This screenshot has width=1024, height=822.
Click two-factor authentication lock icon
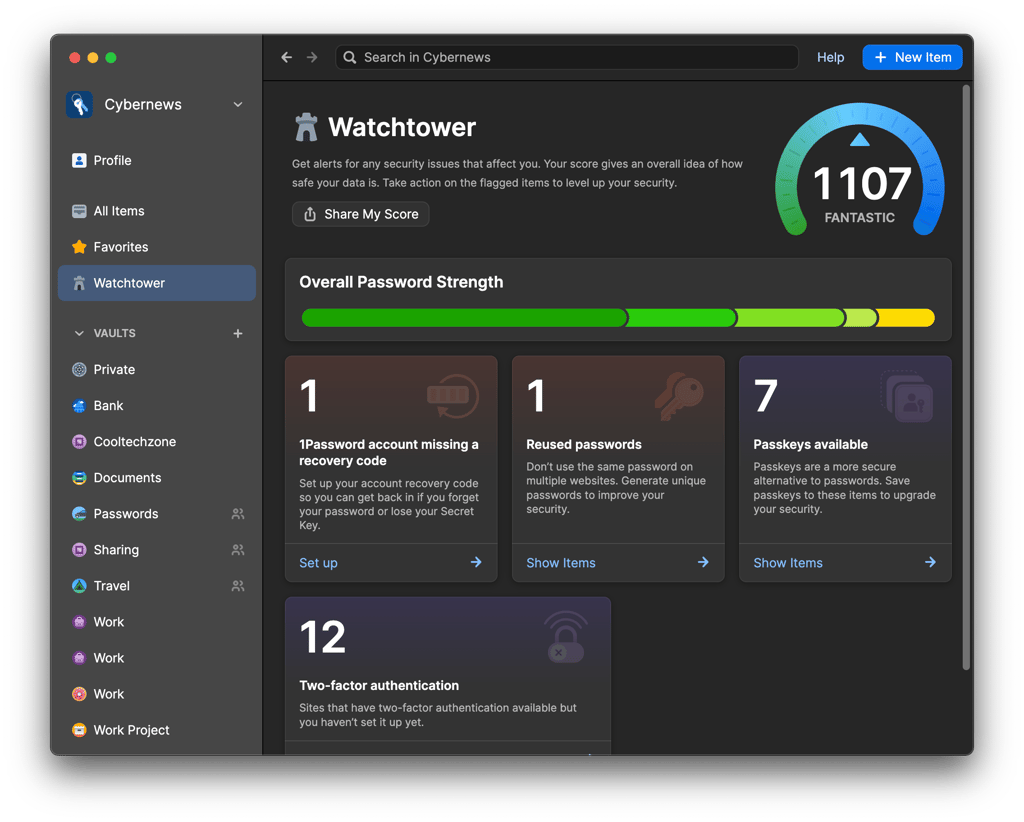(x=566, y=637)
